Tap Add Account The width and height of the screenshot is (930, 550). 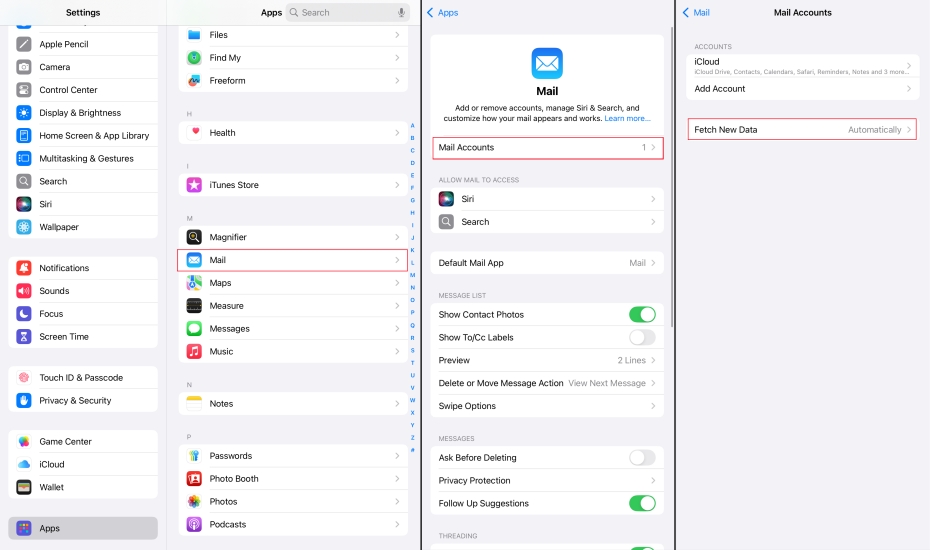pos(802,88)
